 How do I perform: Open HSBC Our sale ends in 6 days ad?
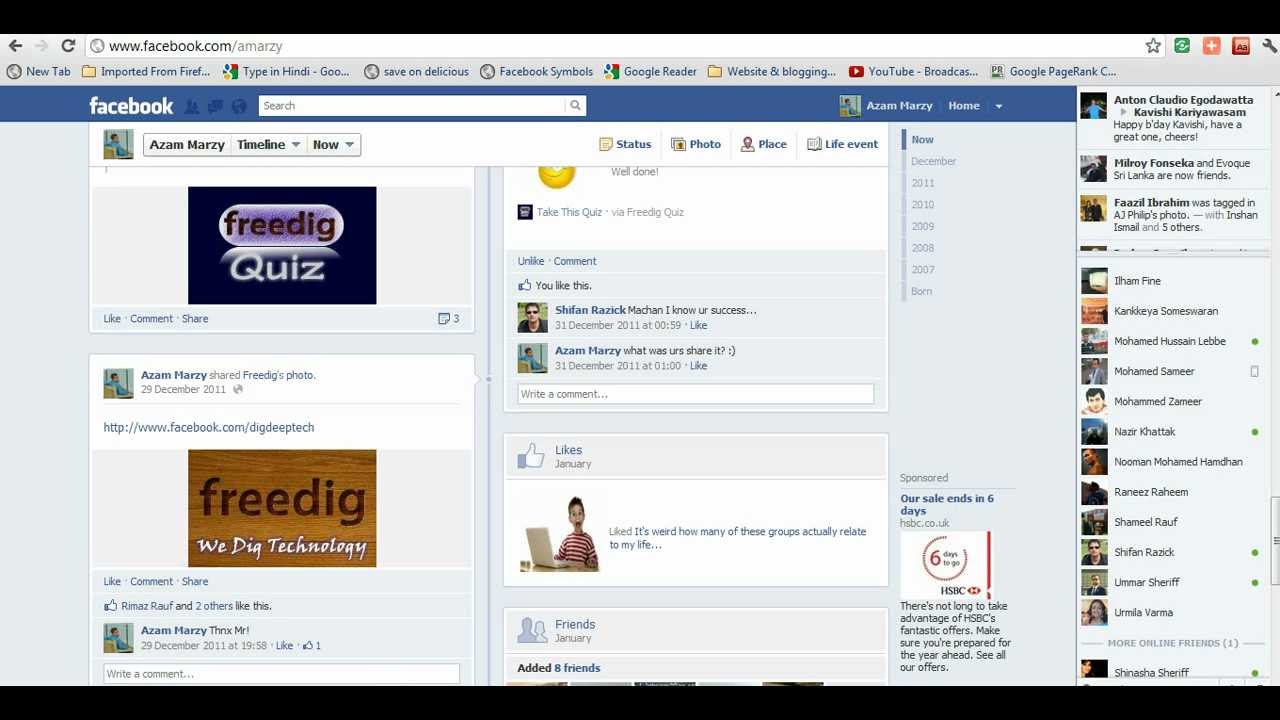click(x=947, y=505)
